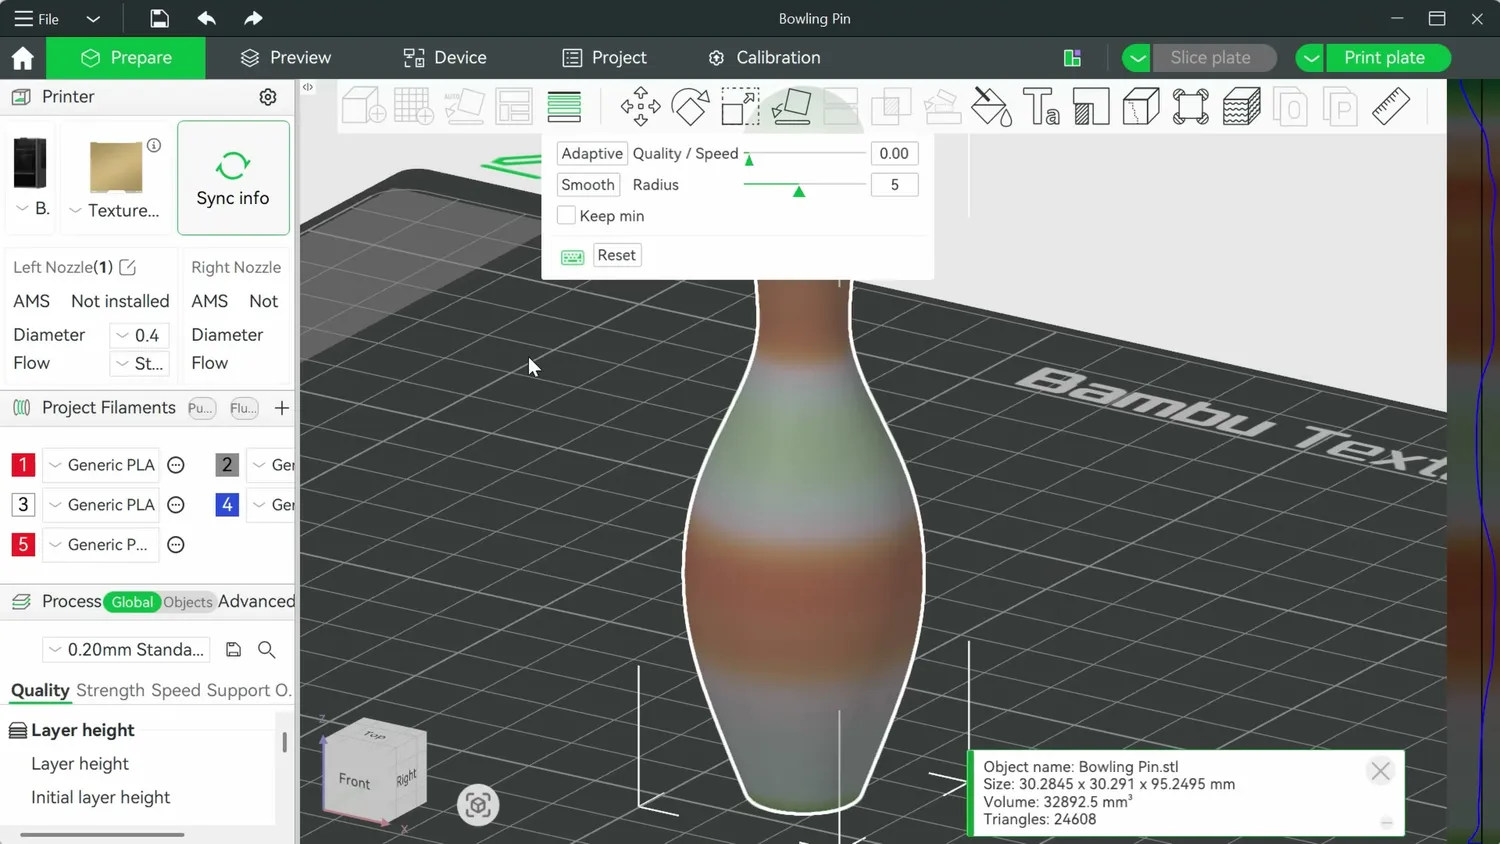Click the Add model cube icon

tap(363, 106)
